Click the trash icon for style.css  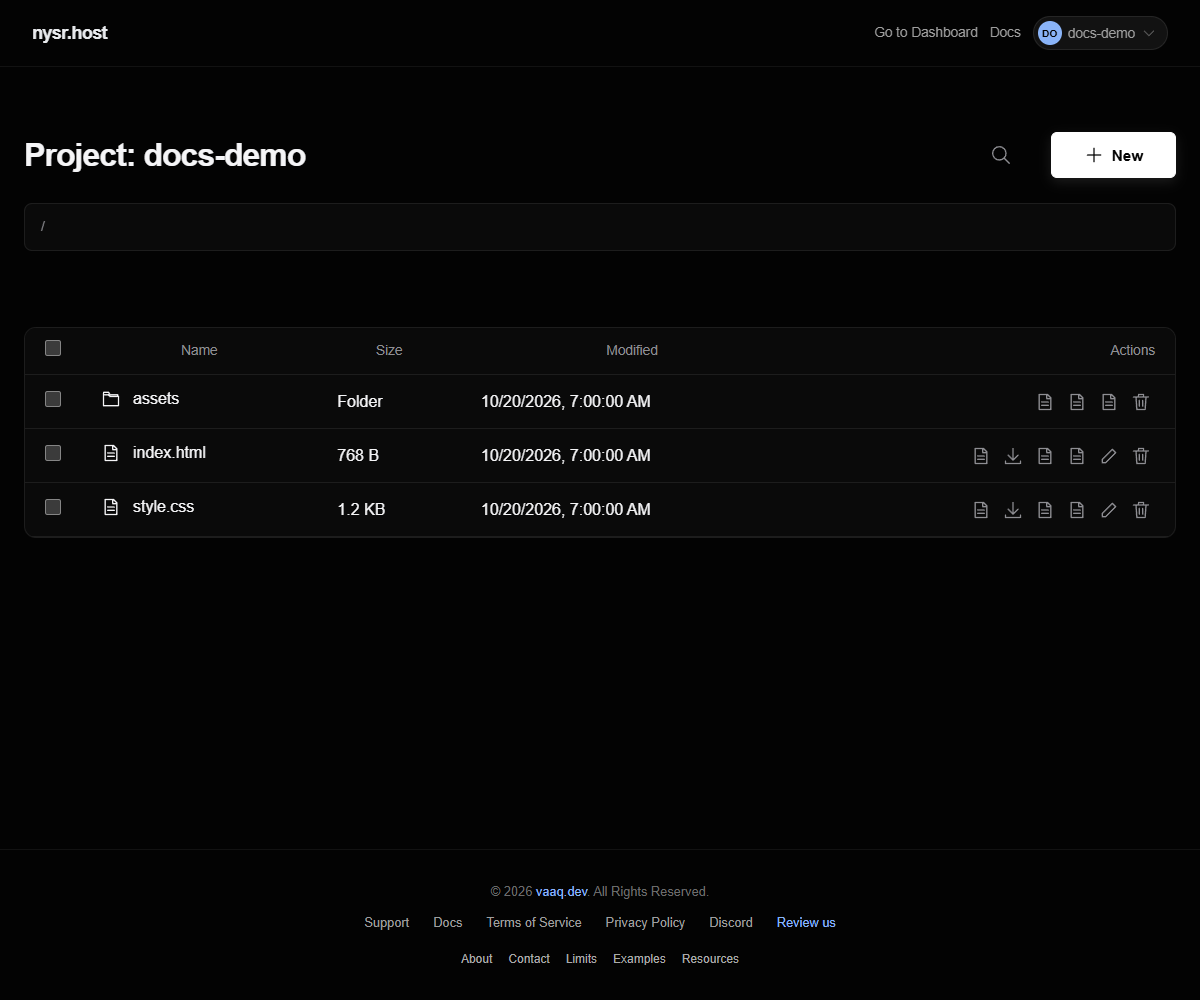(x=1141, y=510)
